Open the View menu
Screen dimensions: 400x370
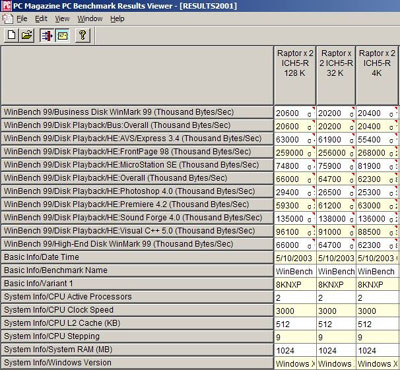point(62,19)
